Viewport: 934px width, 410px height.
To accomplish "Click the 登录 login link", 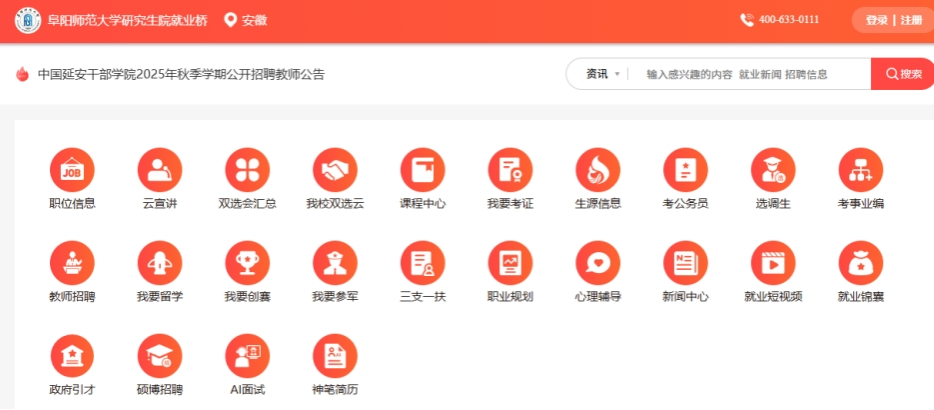I will pyautogui.click(x=877, y=20).
